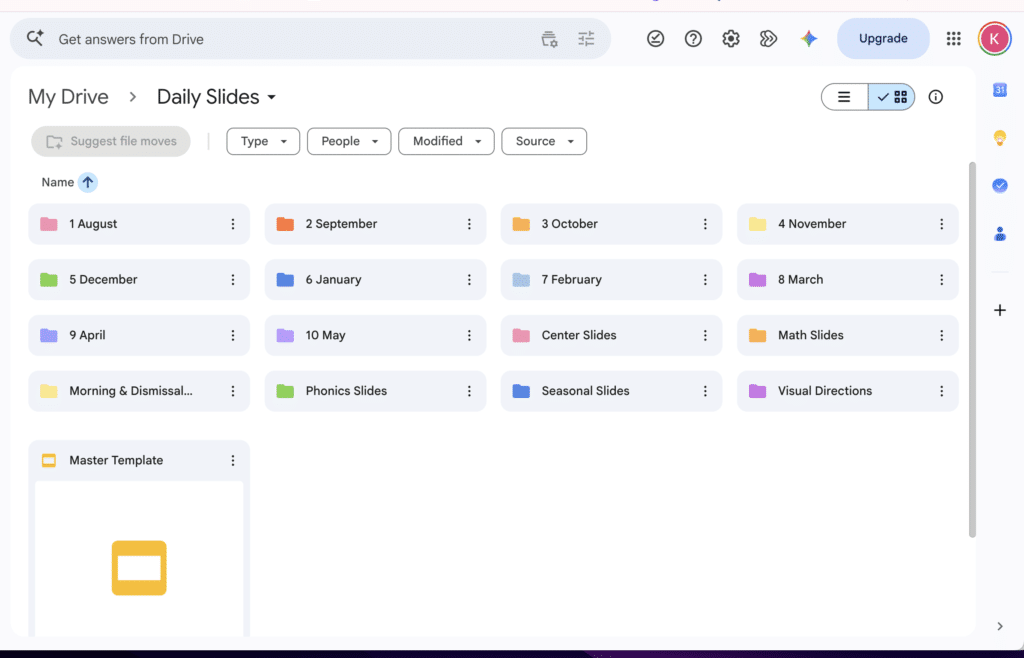Screen dimensions: 1024x658
Task: Open the Source filter dropdown
Action: pos(544,142)
